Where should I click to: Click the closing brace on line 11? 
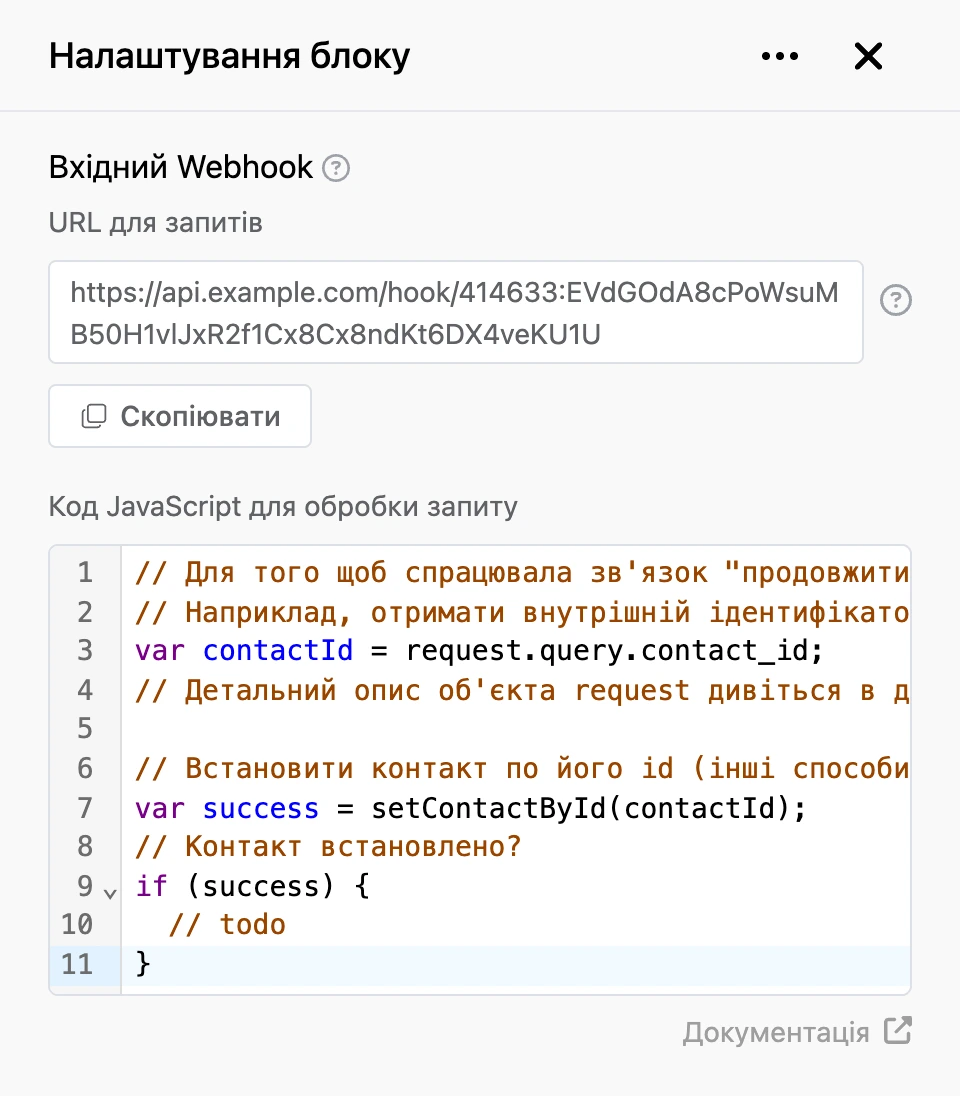143,964
